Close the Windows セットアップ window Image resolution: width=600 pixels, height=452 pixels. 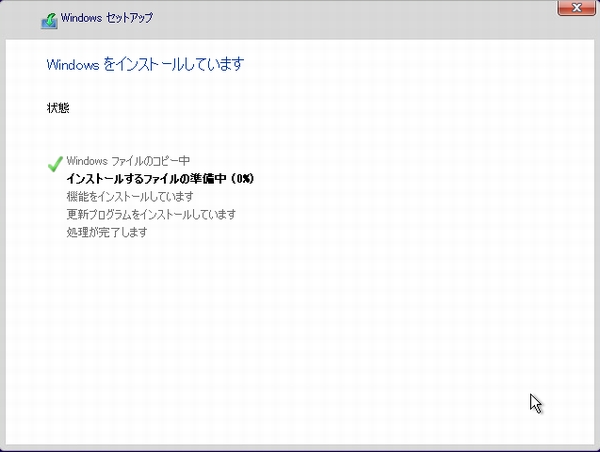point(576,8)
